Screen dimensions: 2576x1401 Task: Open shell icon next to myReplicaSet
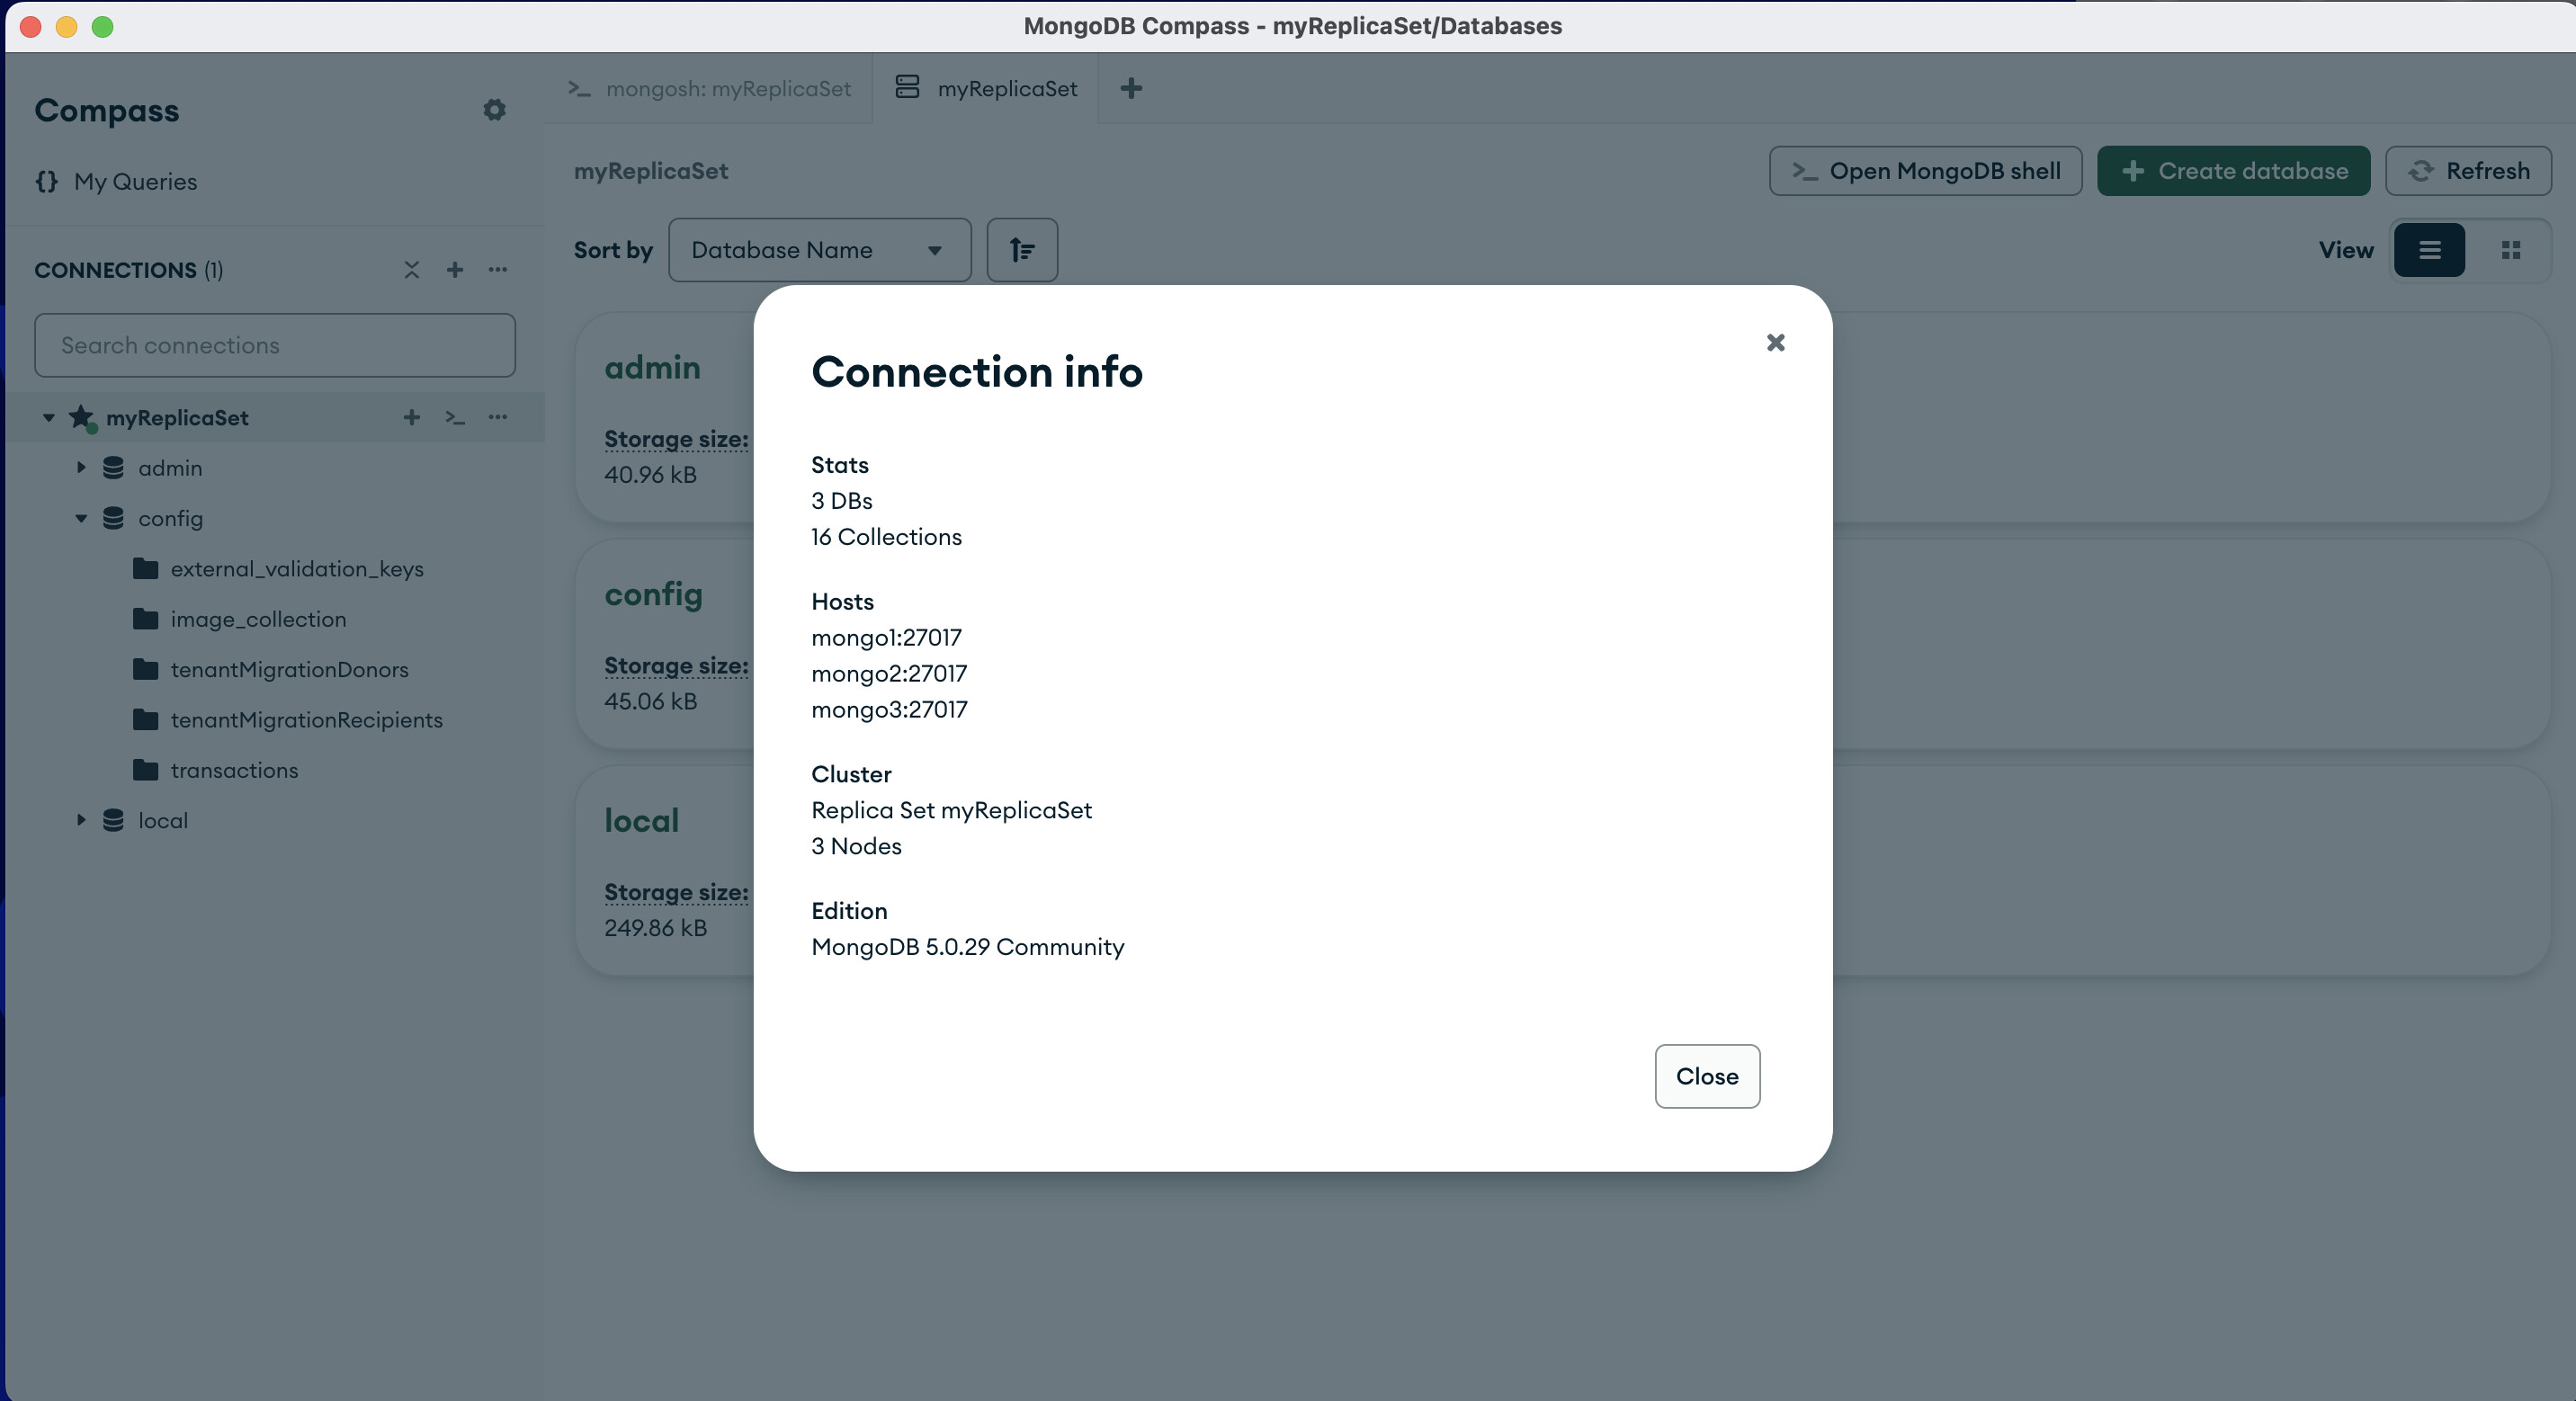pyautogui.click(x=455, y=418)
